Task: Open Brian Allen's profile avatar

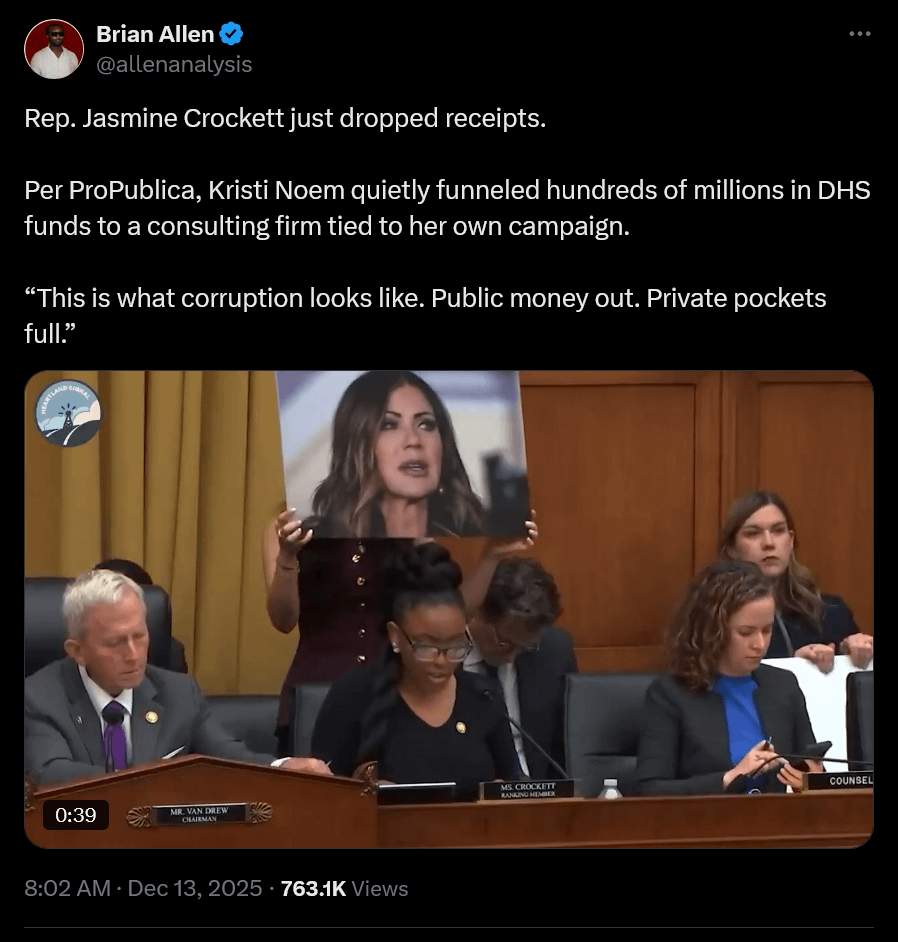Action: tap(54, 49)
